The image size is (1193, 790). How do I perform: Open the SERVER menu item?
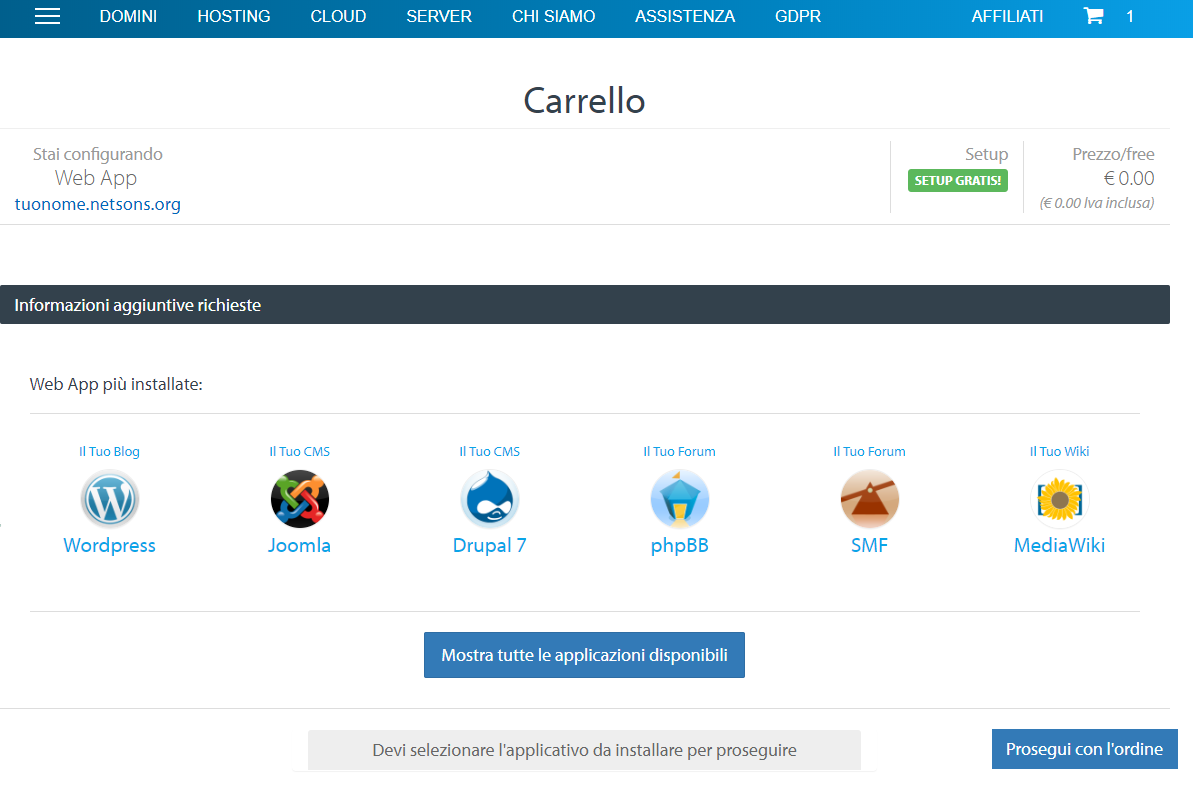(x=439, y=17)
